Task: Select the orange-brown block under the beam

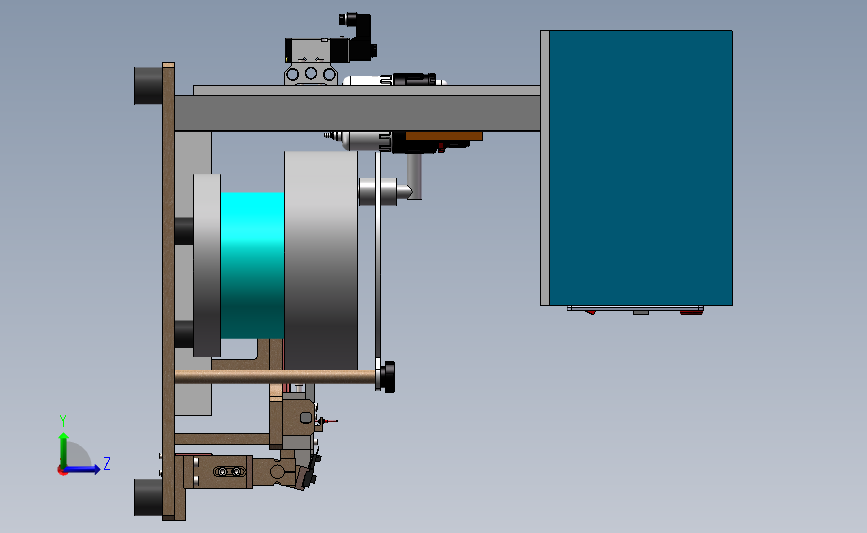Action: (x=444, y=136)
